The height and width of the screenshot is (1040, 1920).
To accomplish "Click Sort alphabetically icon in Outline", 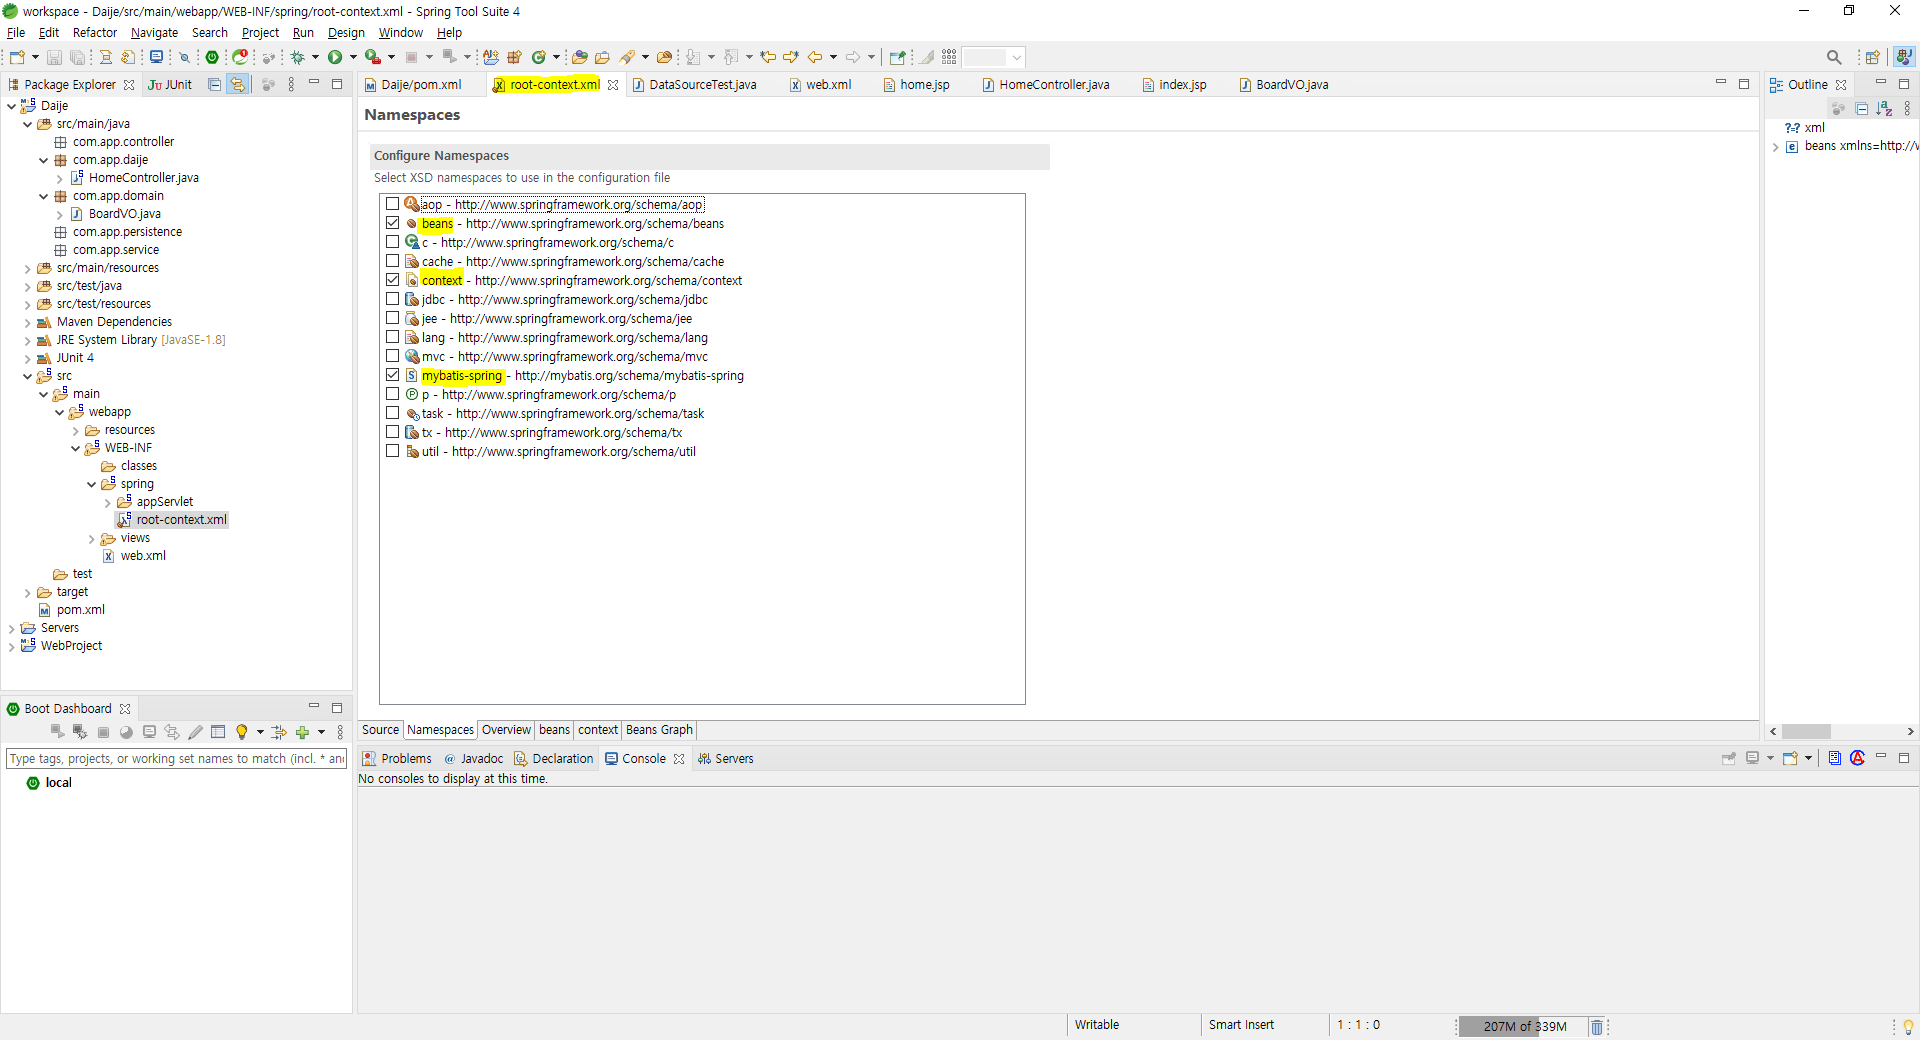I will [x=1884, y=108].
